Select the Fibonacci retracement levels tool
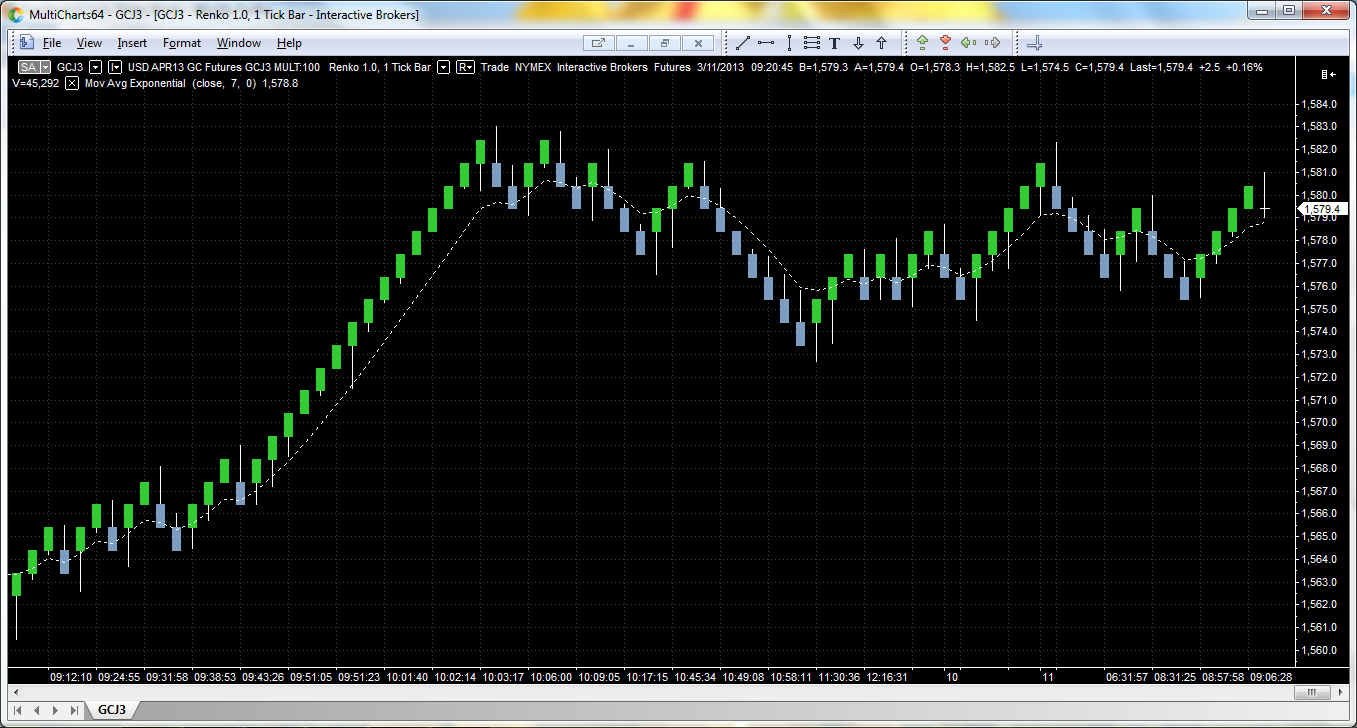Viewport: 1357px width, 728px height. [812, 43]
